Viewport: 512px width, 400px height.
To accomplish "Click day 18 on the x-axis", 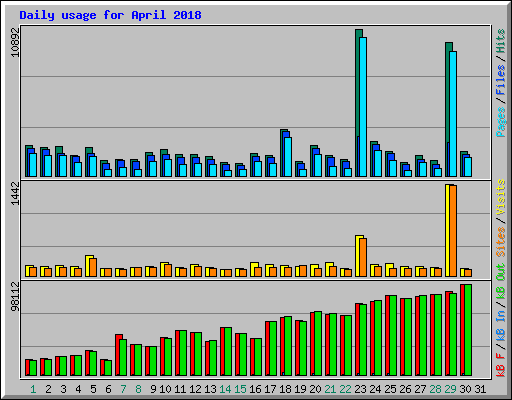I will coord(285,389).
